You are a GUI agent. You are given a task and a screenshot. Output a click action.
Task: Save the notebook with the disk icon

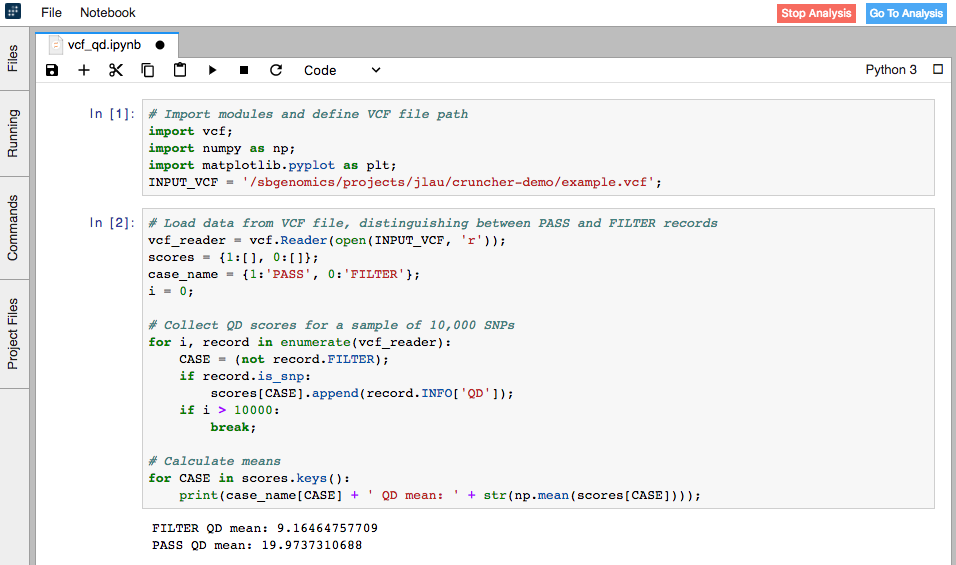[x=52, y=70]
